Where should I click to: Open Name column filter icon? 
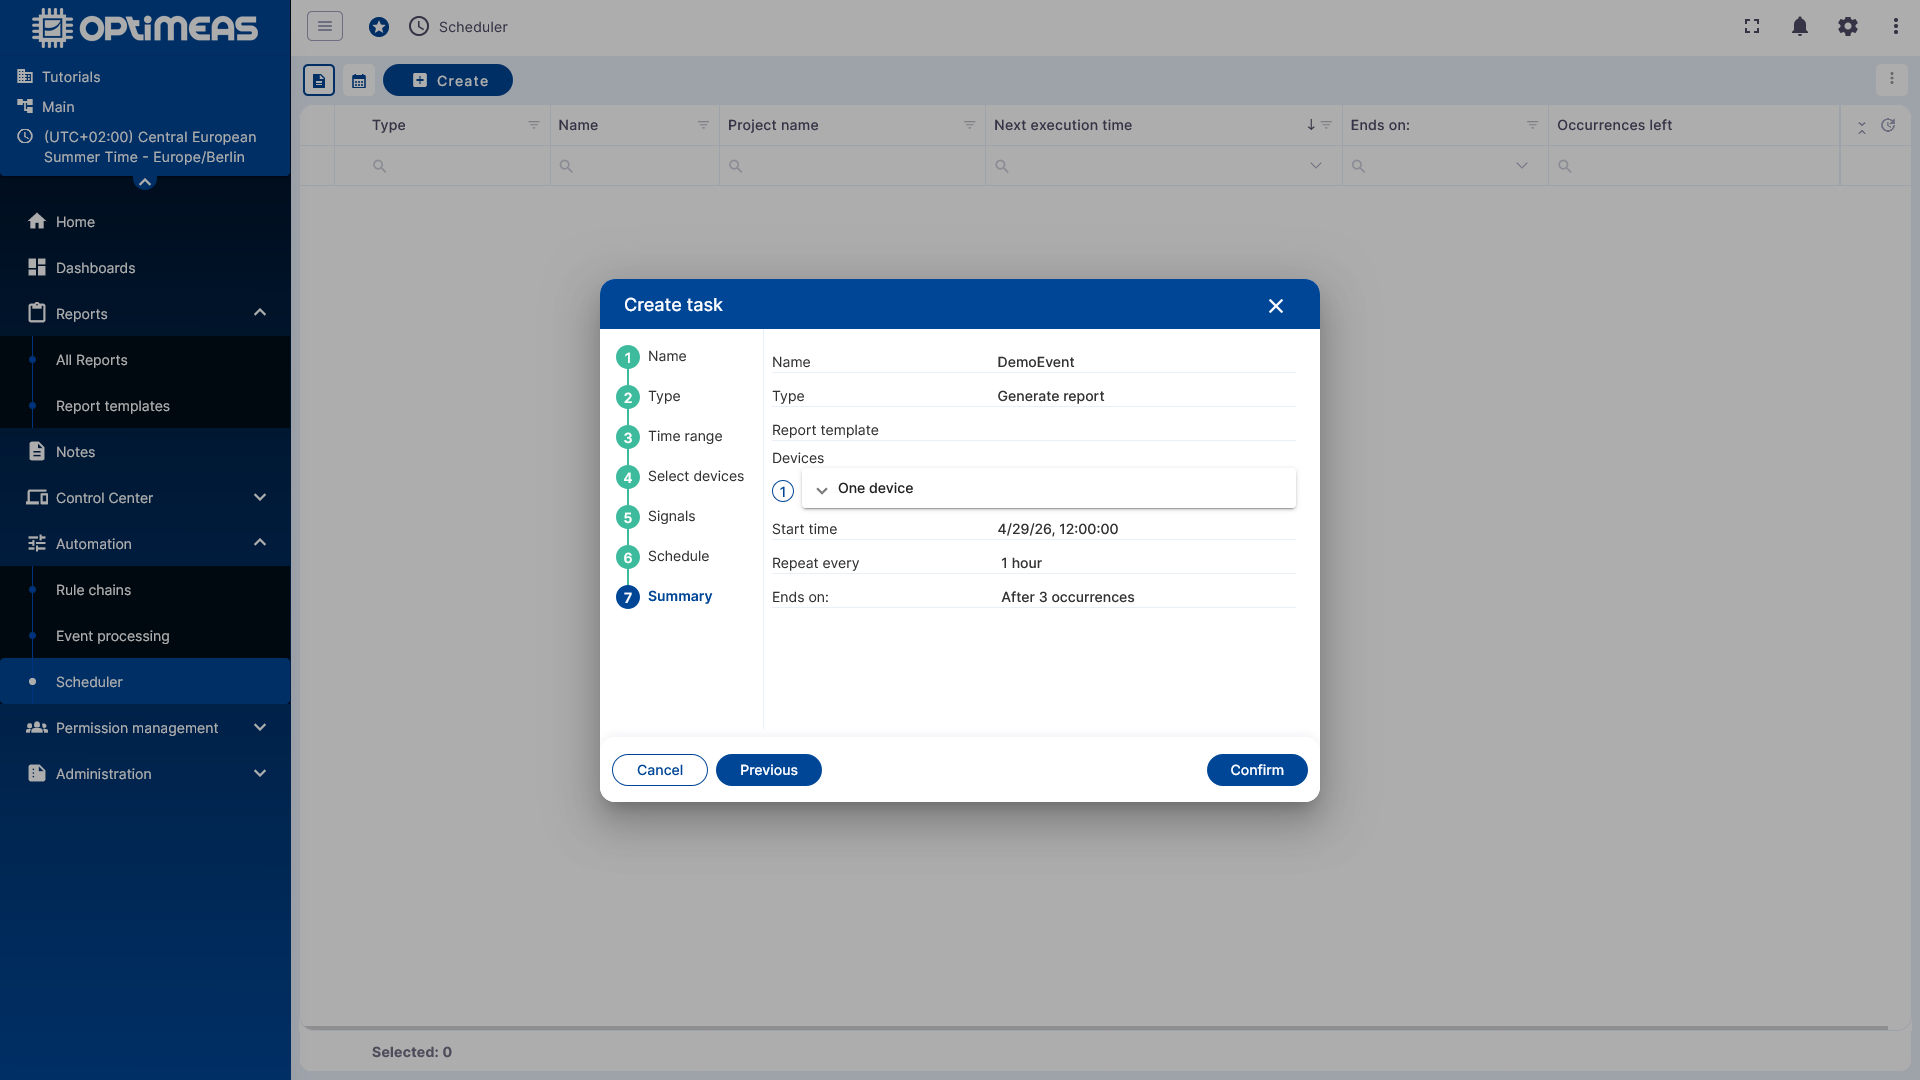[x=703, y=125]
